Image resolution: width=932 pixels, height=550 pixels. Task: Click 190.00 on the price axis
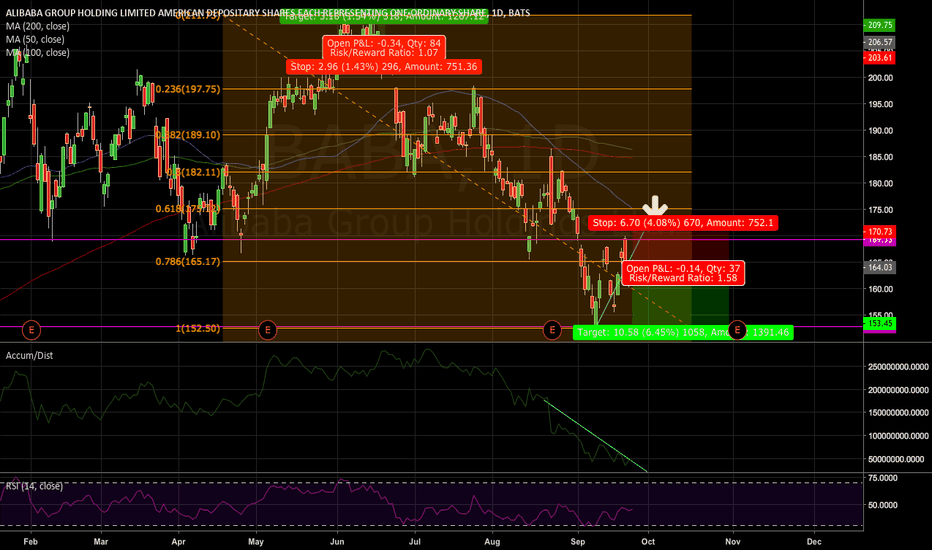click(880, 131)
